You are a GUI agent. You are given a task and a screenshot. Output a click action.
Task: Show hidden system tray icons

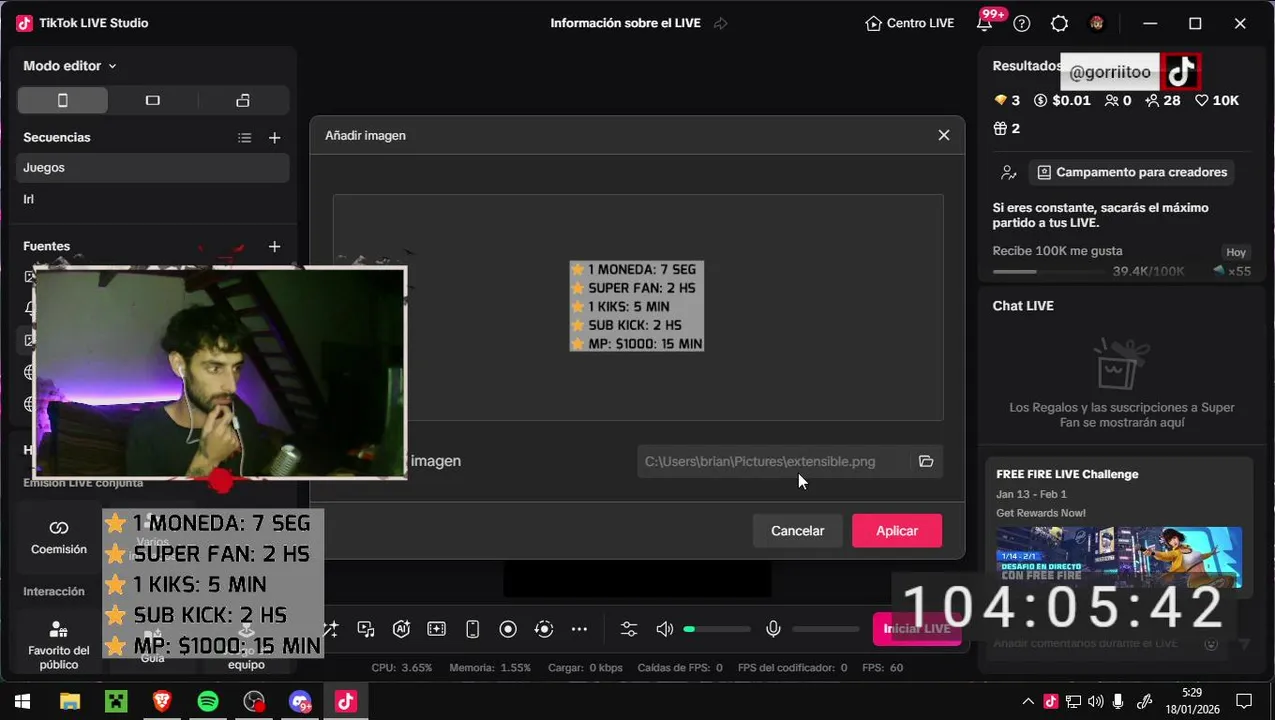[x=1028, y=701]
